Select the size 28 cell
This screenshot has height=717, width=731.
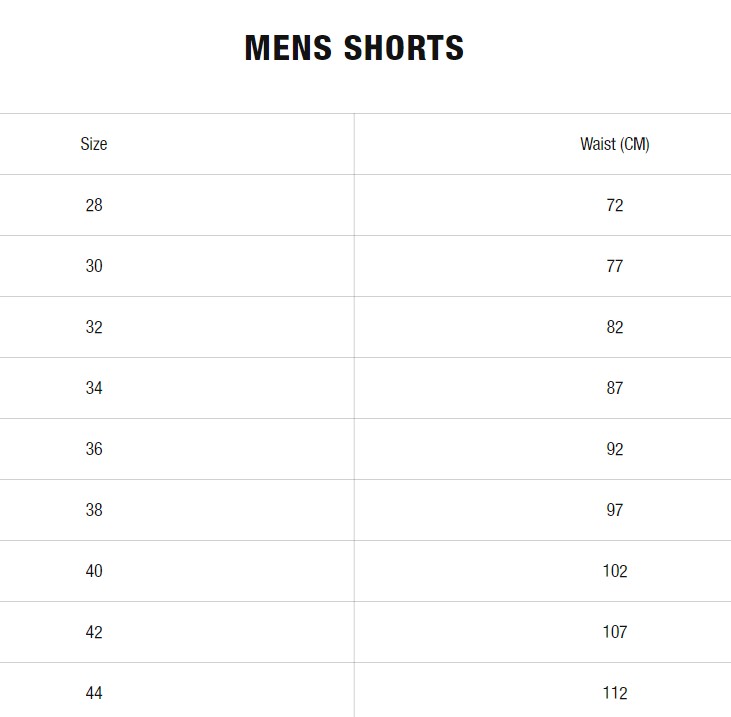click(x=93, y=205)
